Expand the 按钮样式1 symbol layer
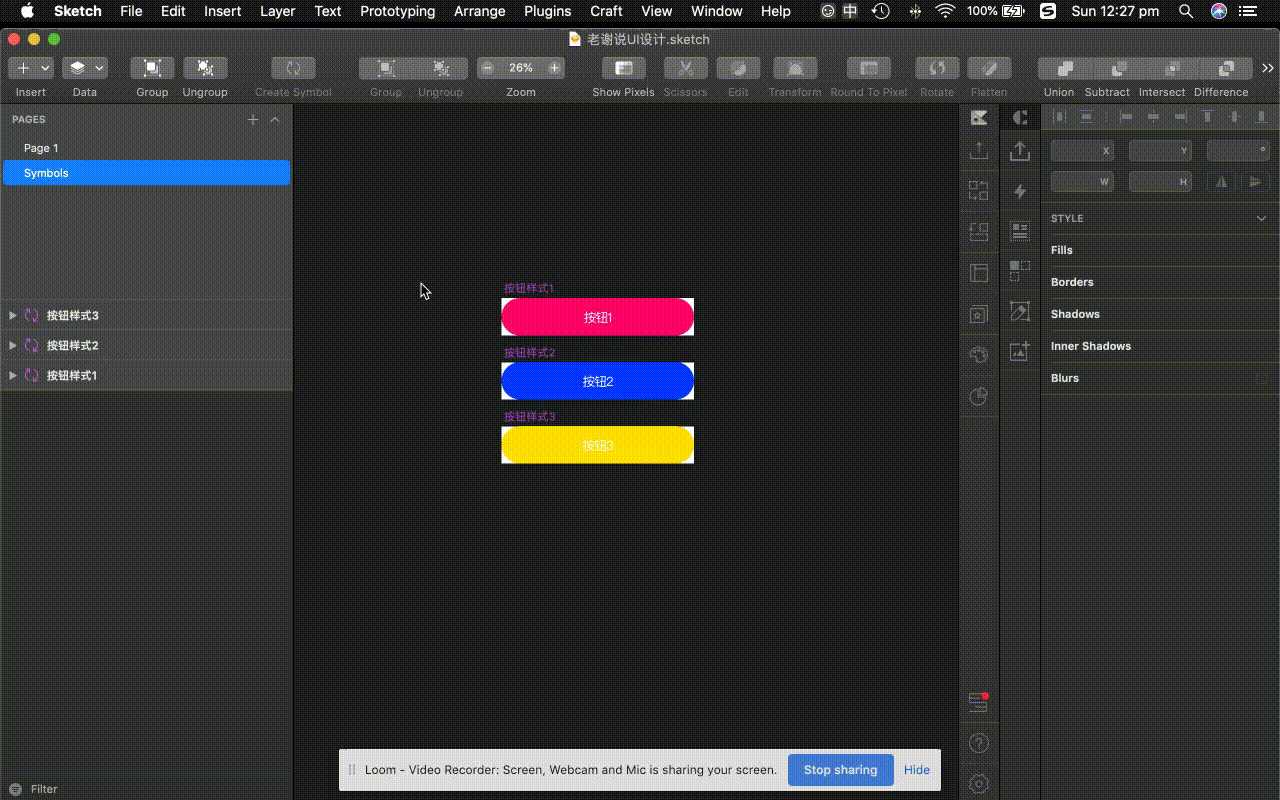Screen dimensions: 1280x800 coord(12,375)
